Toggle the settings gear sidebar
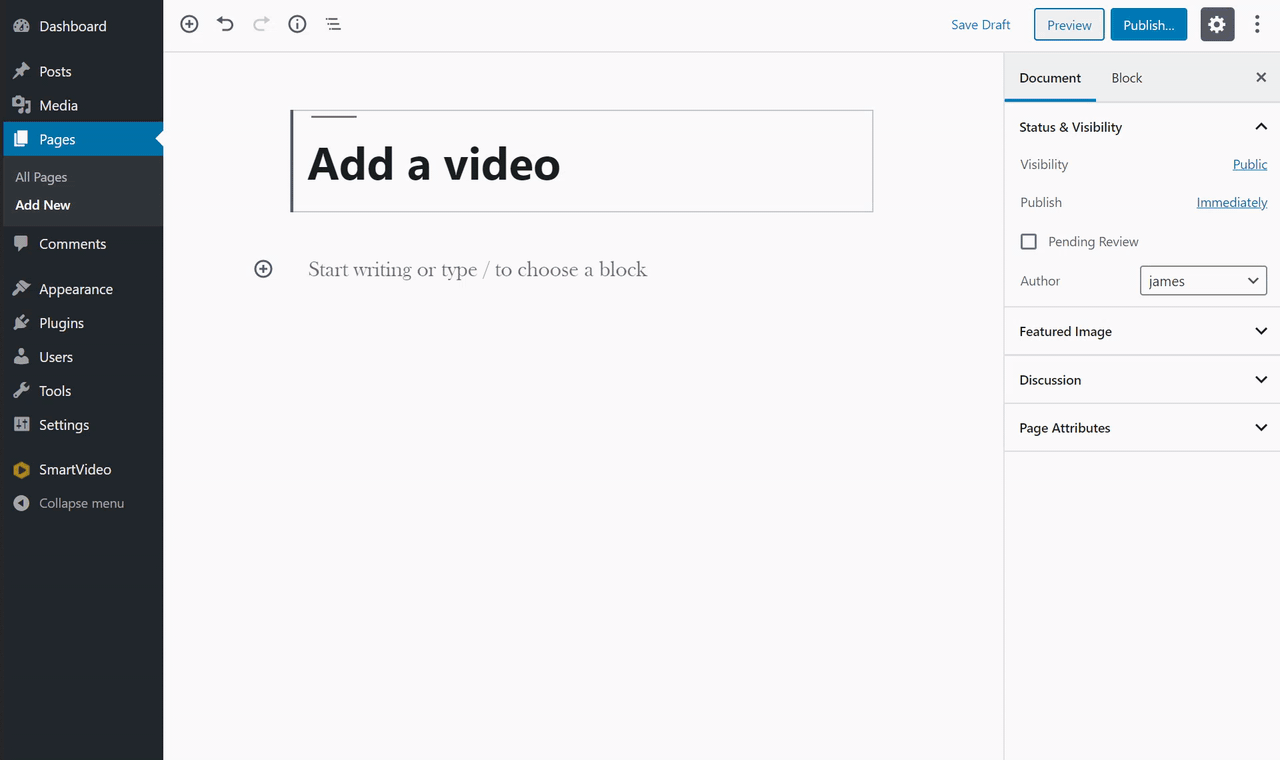1280x760 pixels. 1216,25
